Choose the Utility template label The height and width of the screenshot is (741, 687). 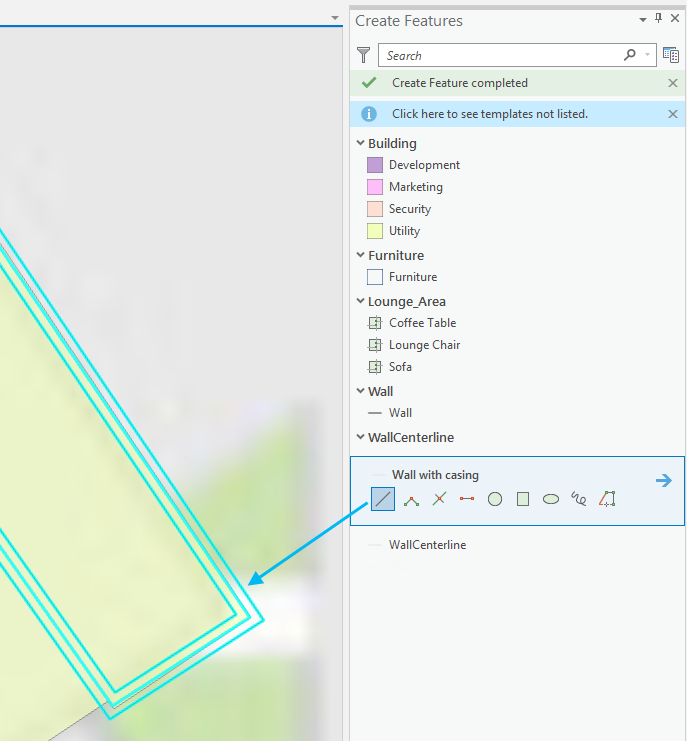point(404,231)
